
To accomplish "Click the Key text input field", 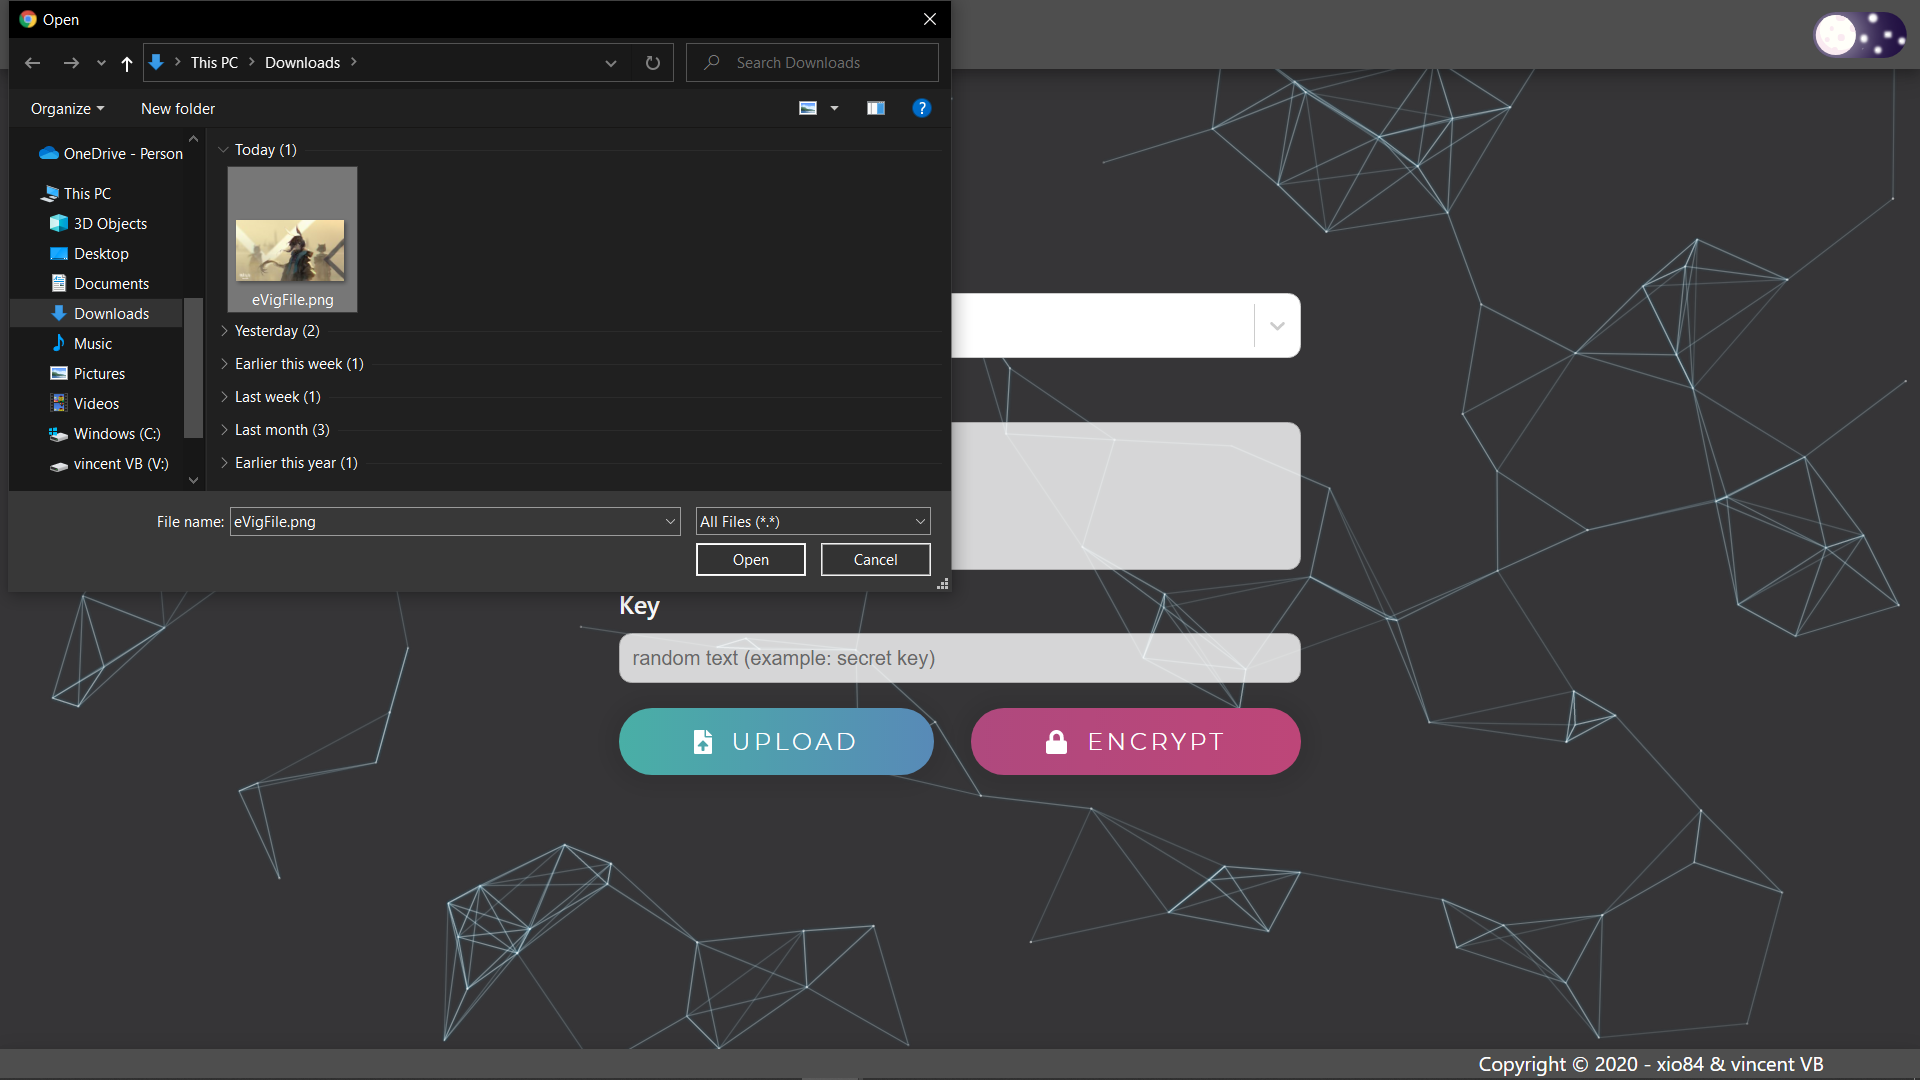I will [x=959, y=658].
